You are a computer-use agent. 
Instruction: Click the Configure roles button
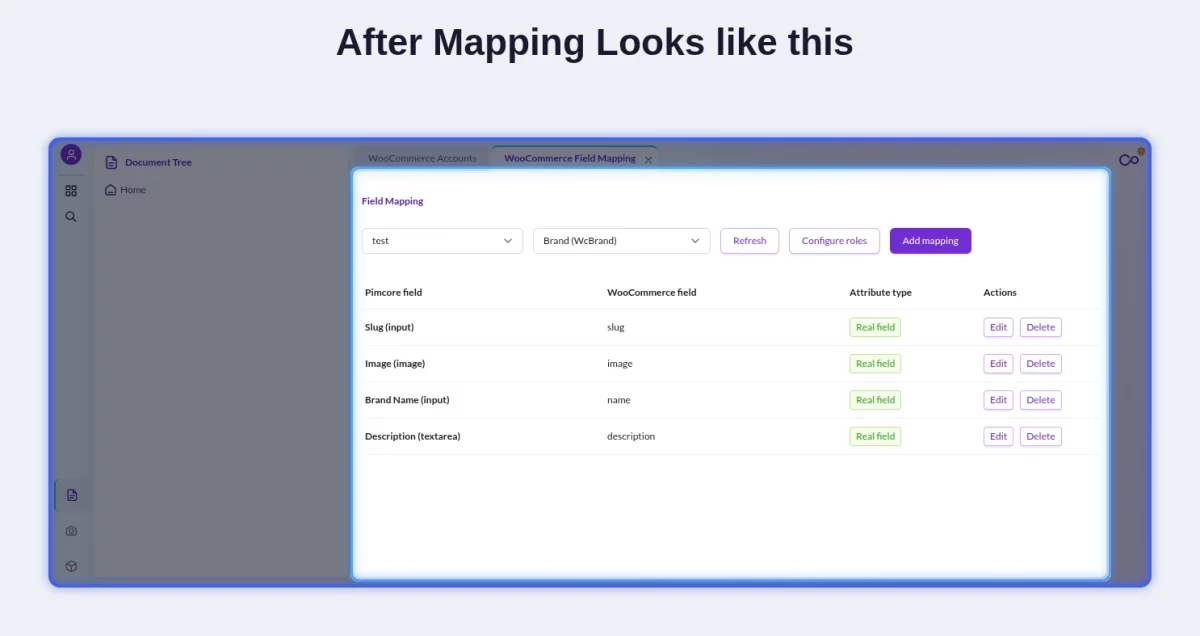[x=835, y=241]
